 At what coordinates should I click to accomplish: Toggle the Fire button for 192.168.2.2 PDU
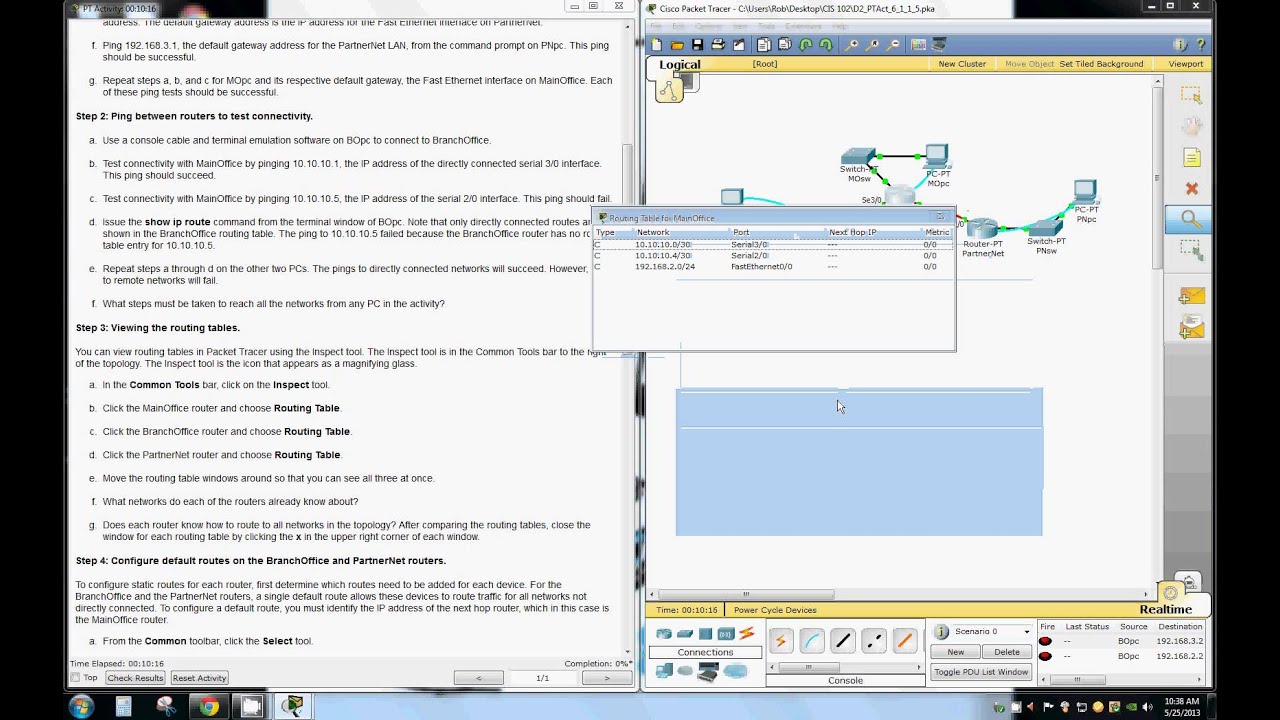(1045, 656)
